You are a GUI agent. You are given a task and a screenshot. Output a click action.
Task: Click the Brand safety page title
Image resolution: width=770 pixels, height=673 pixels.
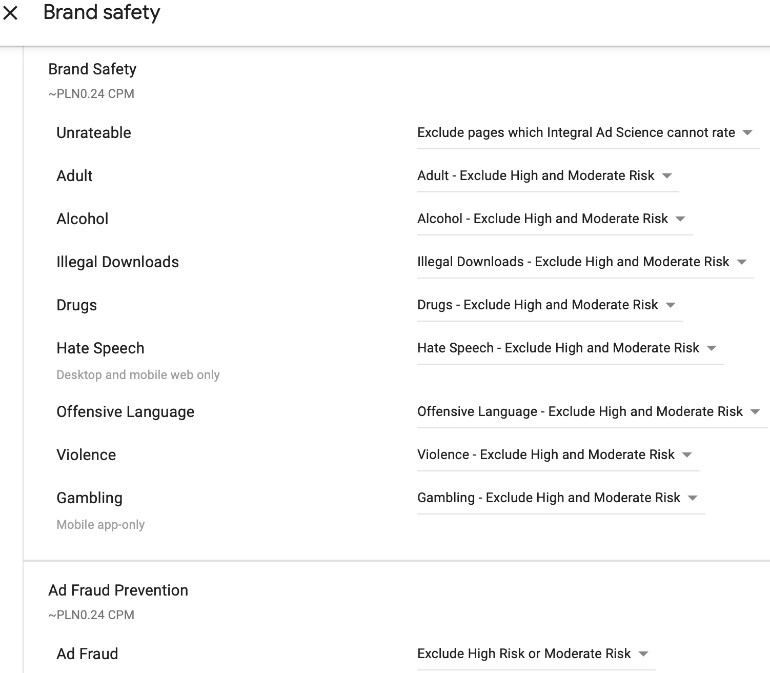click(x=101, y=14)
